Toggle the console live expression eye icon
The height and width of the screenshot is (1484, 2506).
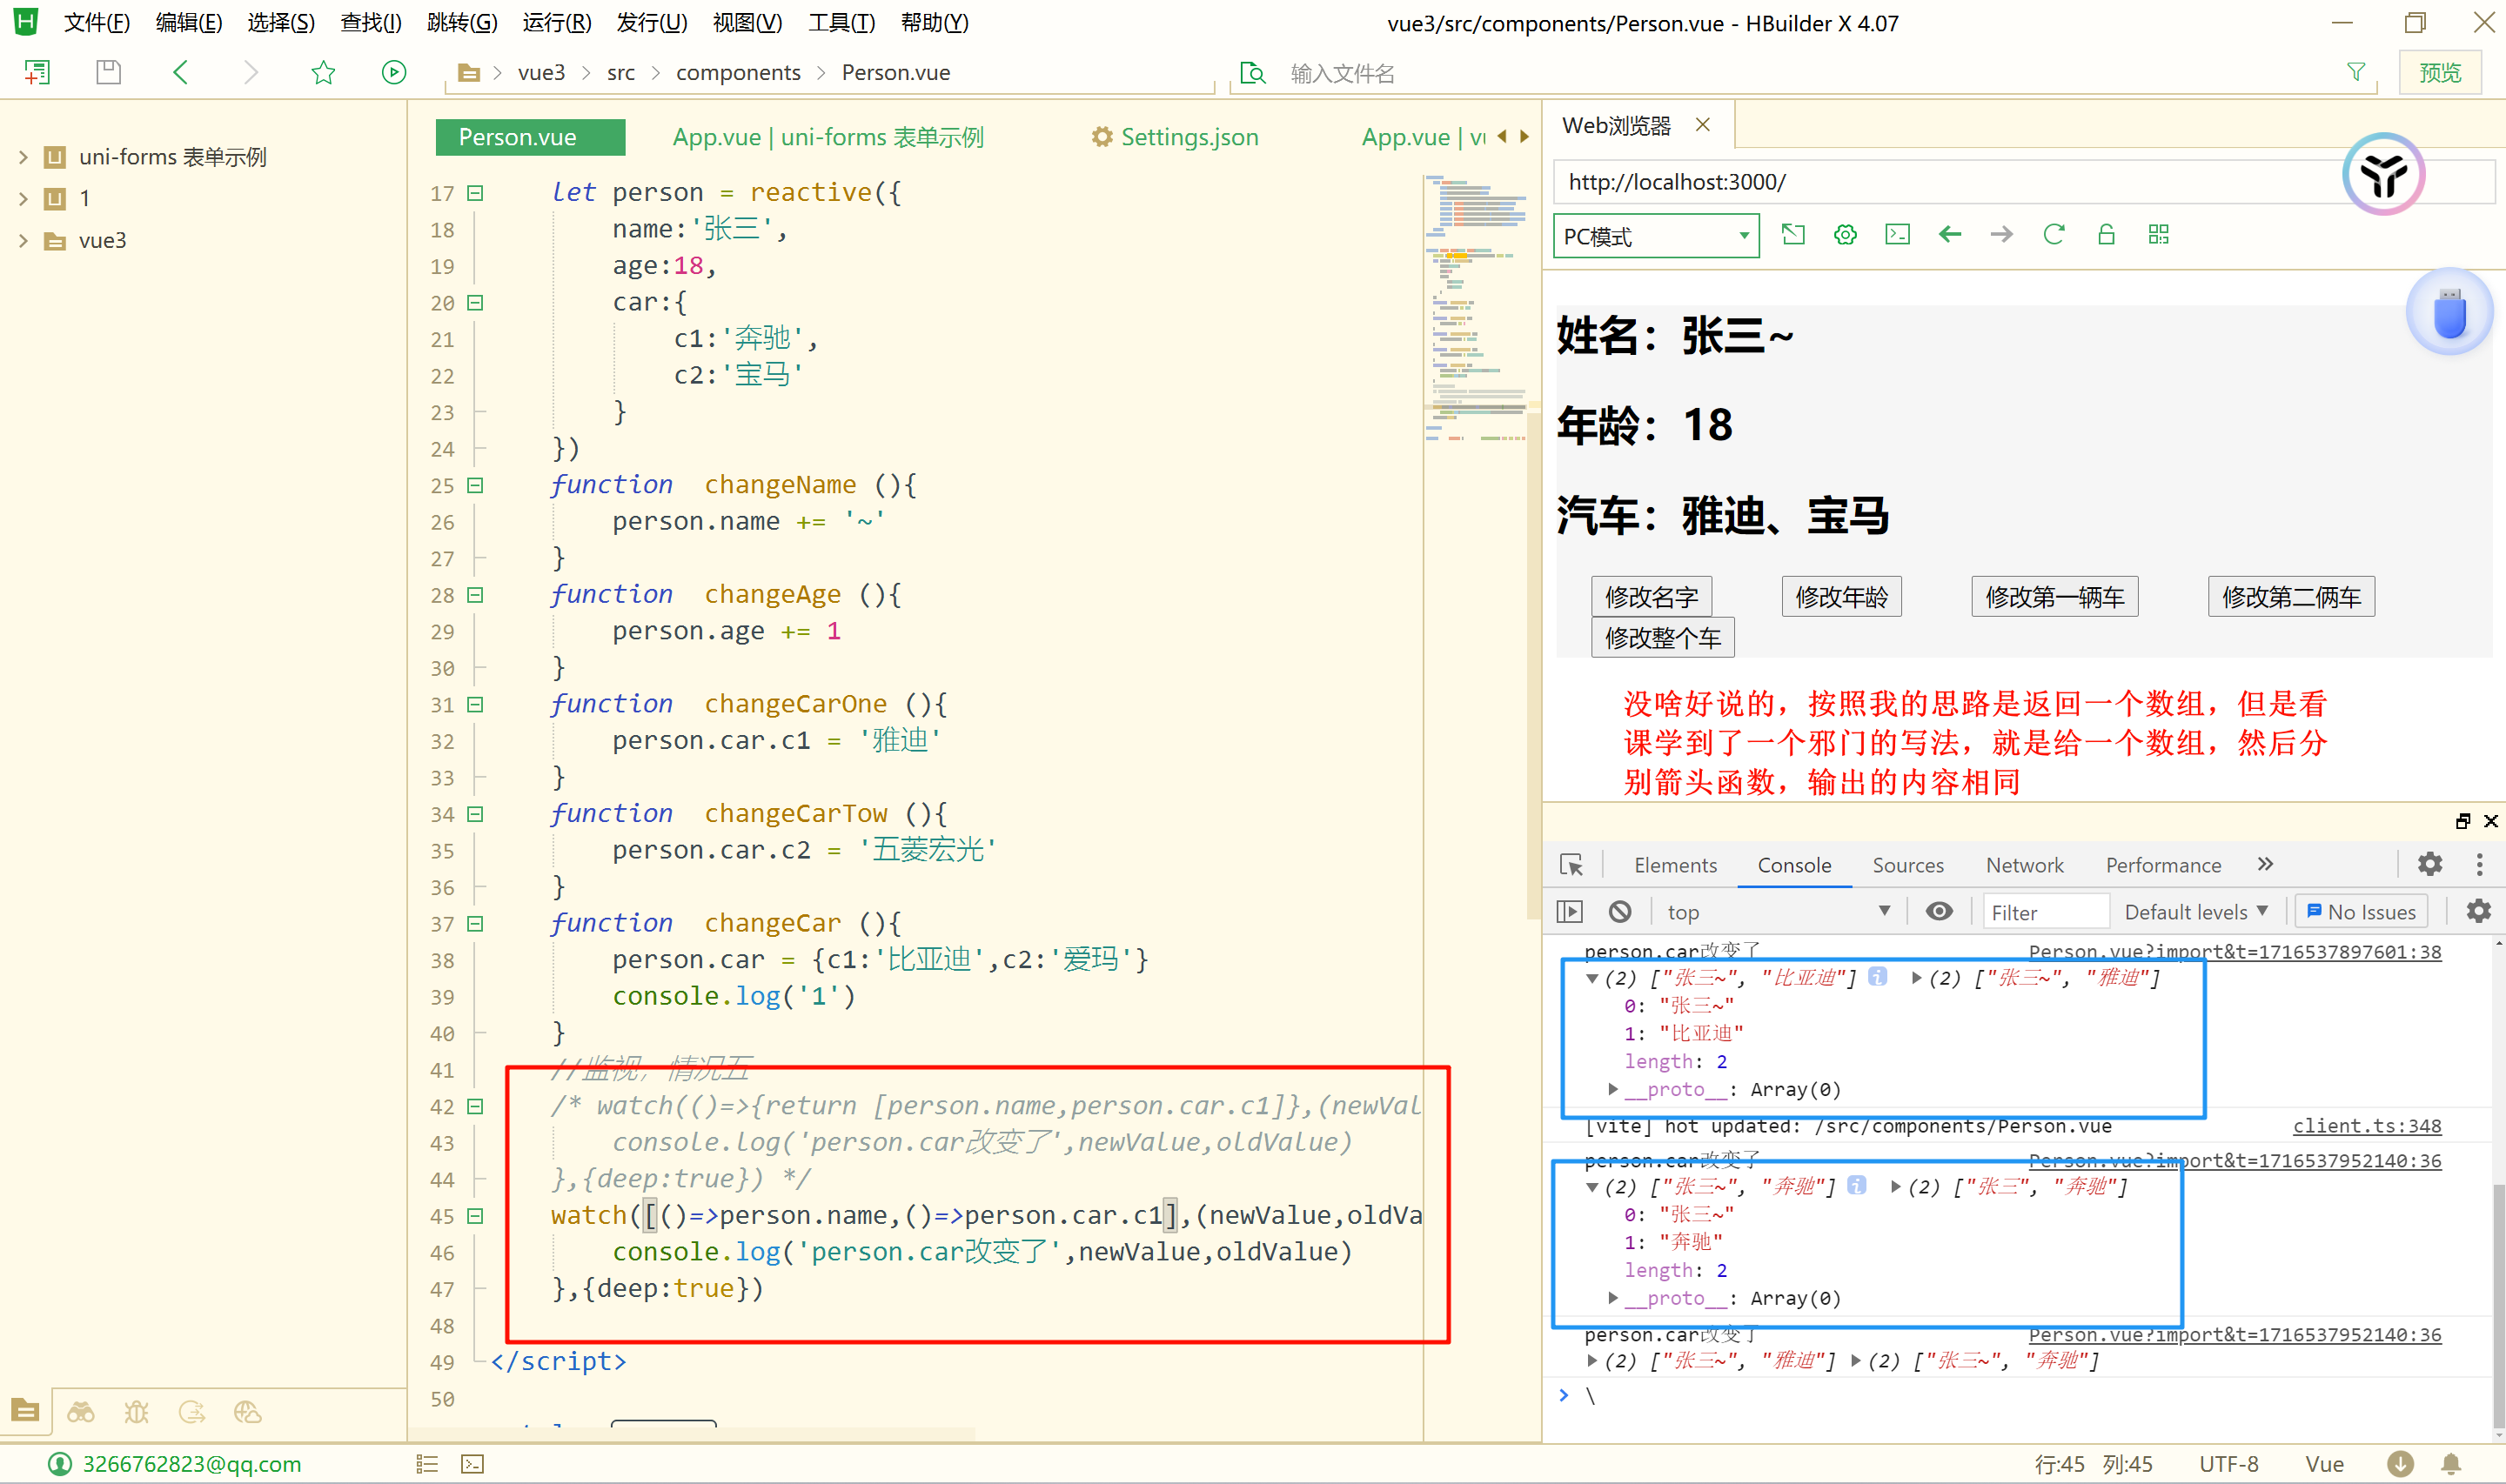(x=1939, y=912)
